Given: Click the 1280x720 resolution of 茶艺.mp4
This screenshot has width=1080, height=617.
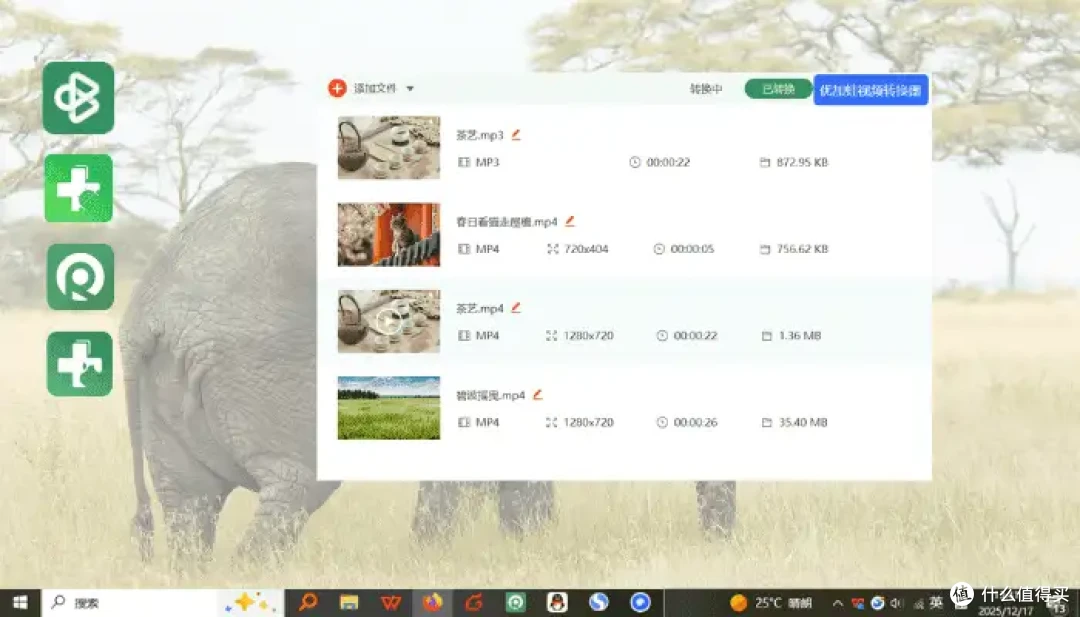Looking at the screenshot, I should (x=588, y=335).
